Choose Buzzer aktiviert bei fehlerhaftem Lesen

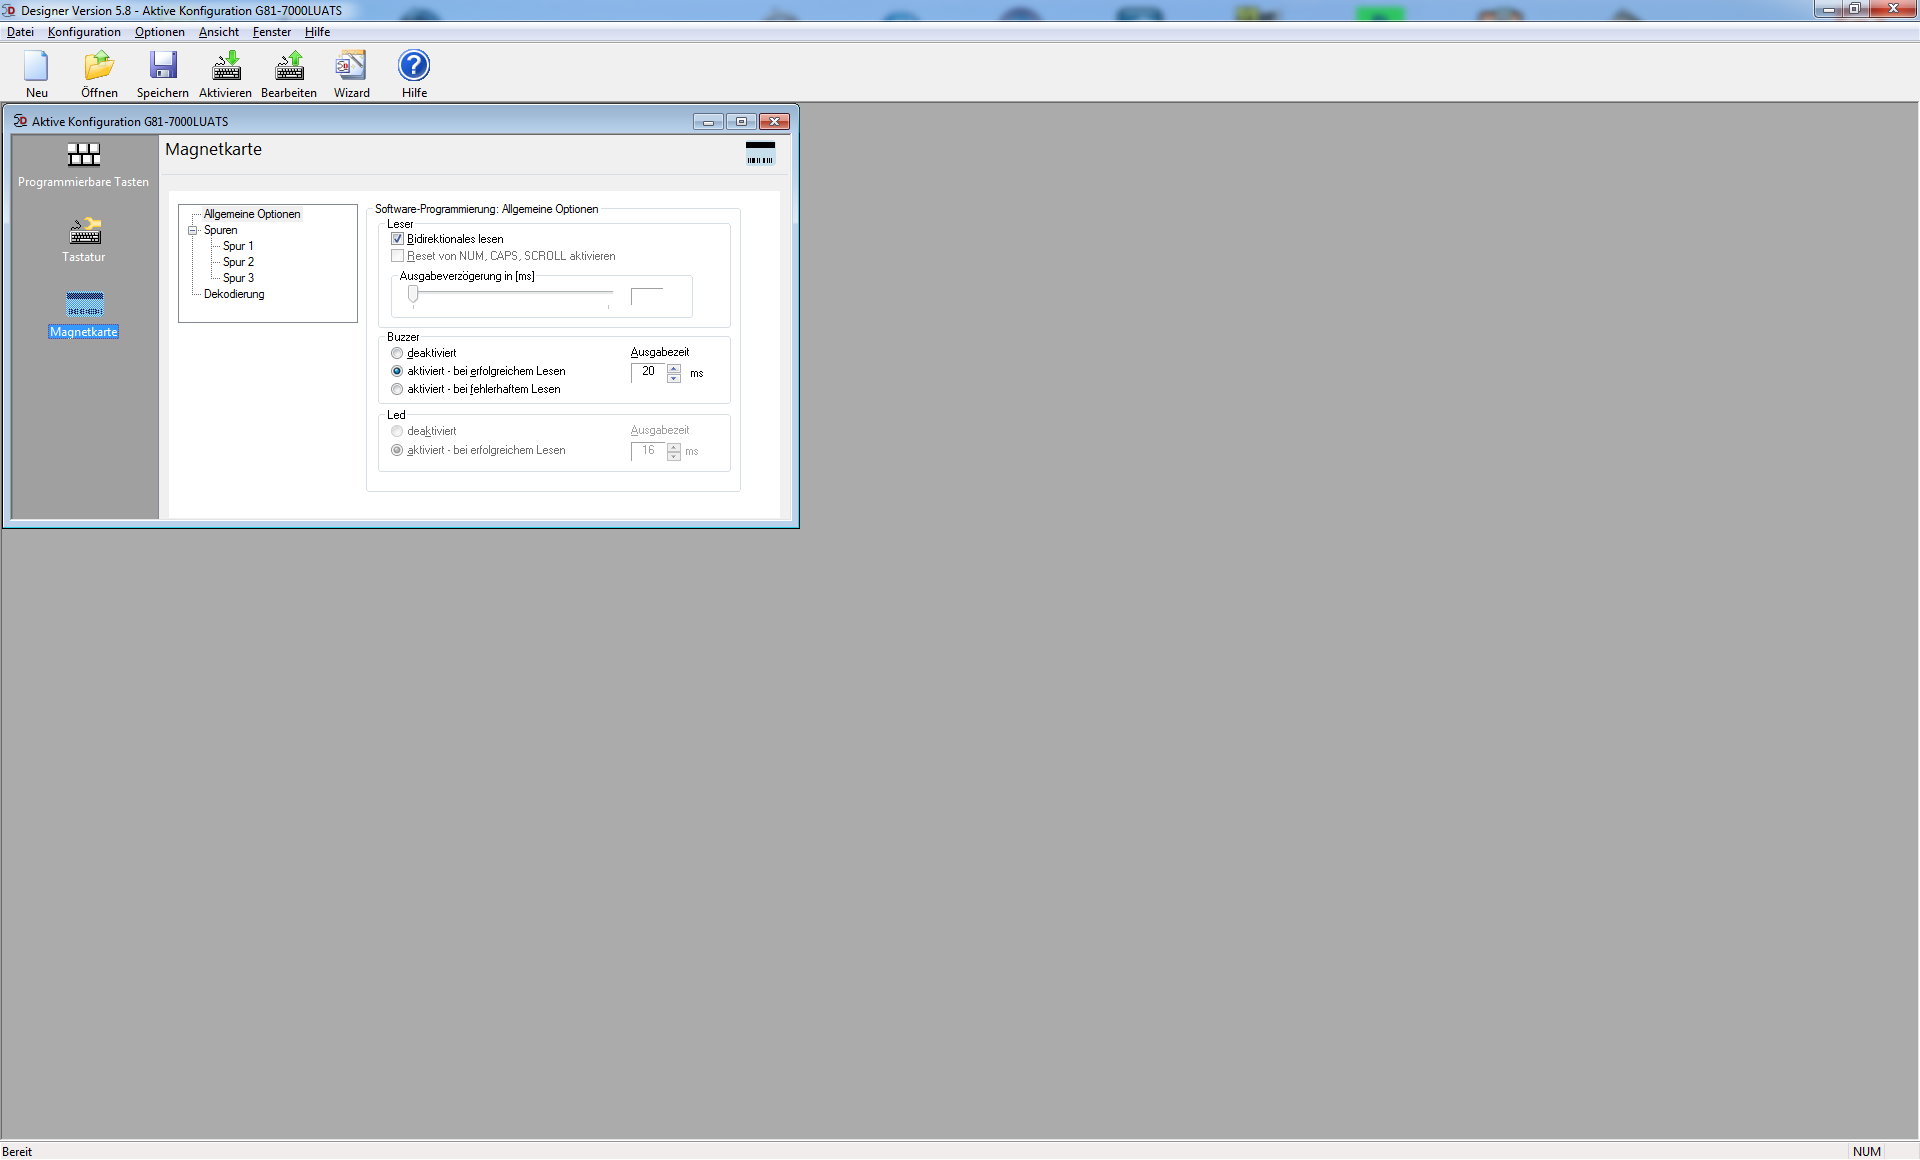(398, 389)
